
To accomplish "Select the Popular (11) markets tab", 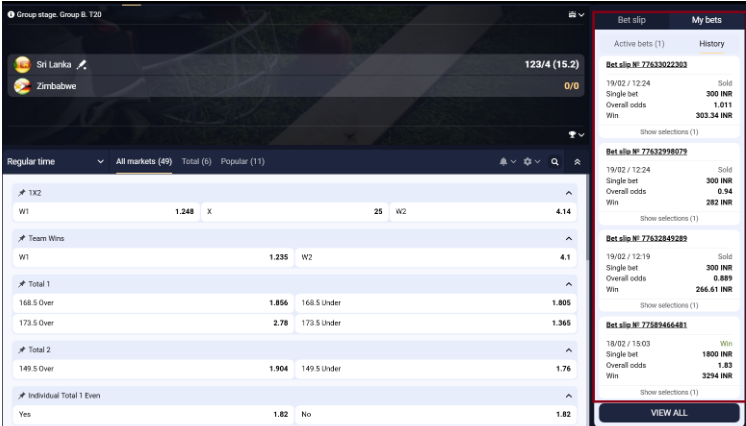I will coord(243,161).
